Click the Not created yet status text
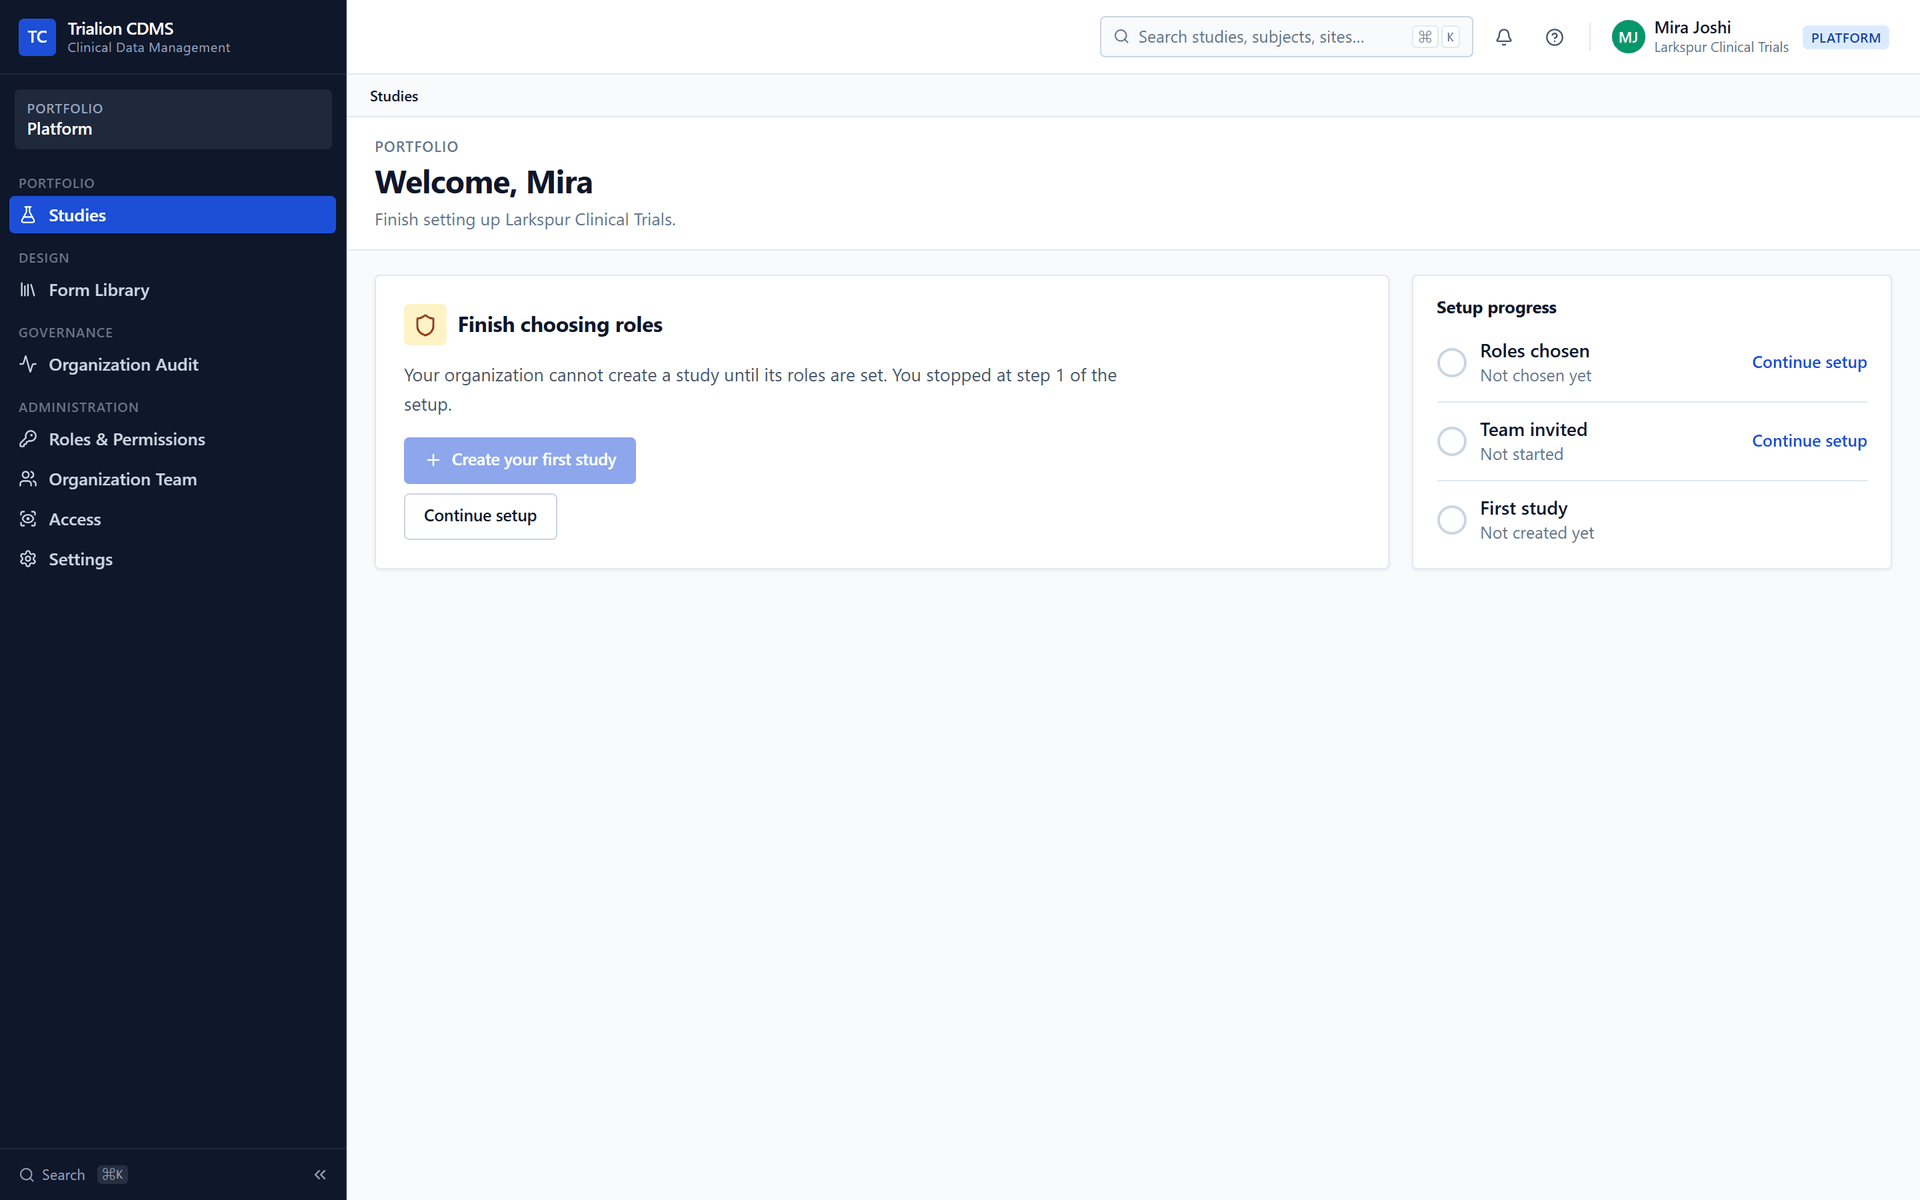The image size is (1920, 1200). 1537,533
